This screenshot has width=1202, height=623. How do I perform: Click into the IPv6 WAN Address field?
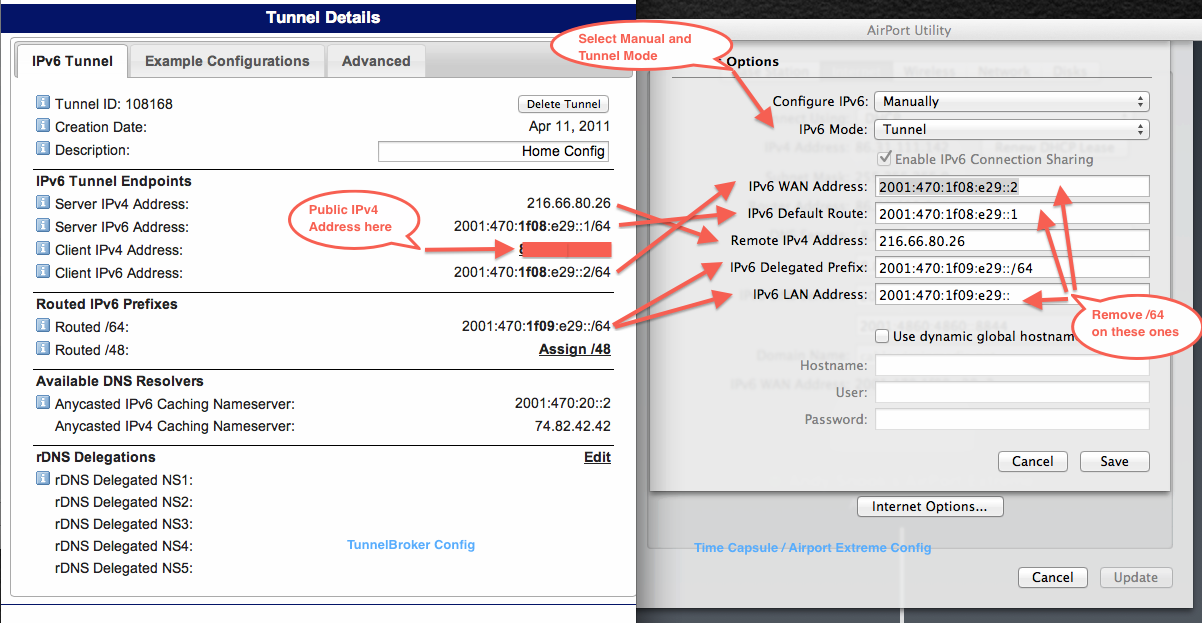coord(1012,186)
